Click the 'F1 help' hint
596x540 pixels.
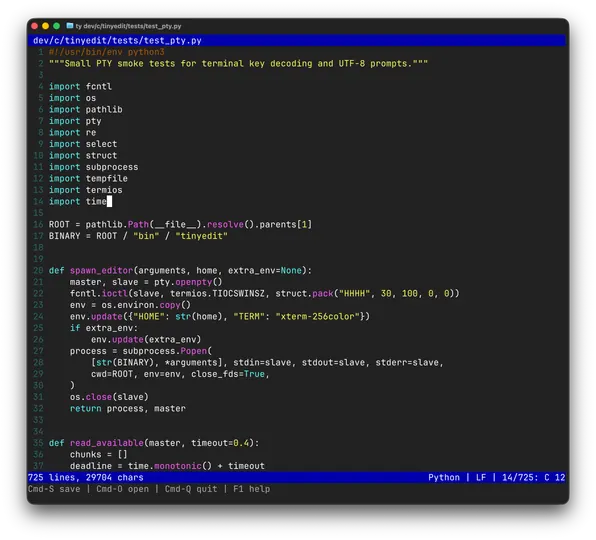[x=251, y=489]
